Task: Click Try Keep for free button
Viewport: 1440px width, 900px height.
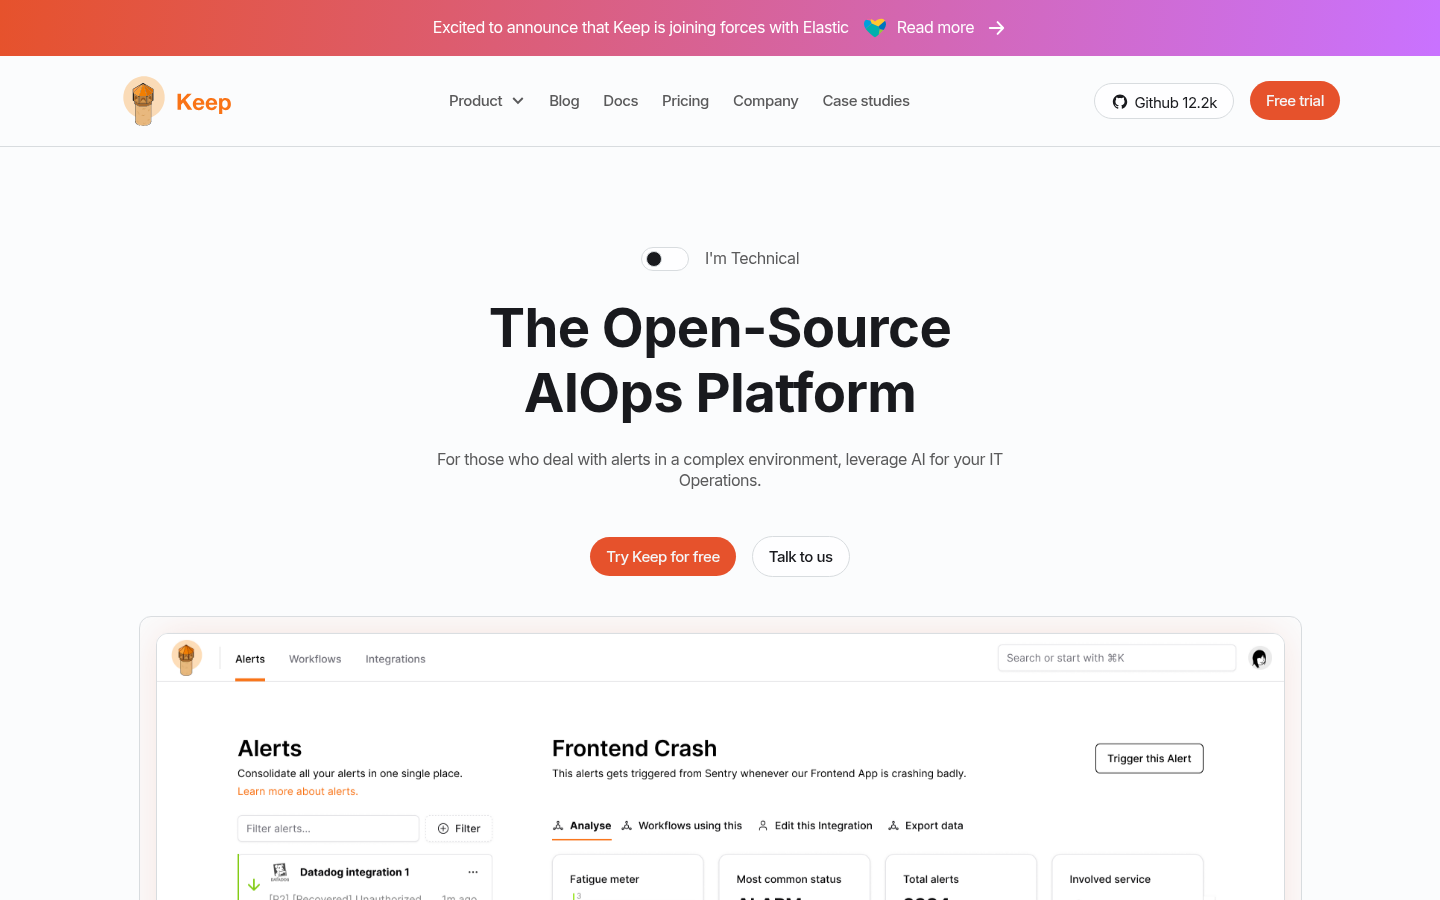Action: pos(663,557)
